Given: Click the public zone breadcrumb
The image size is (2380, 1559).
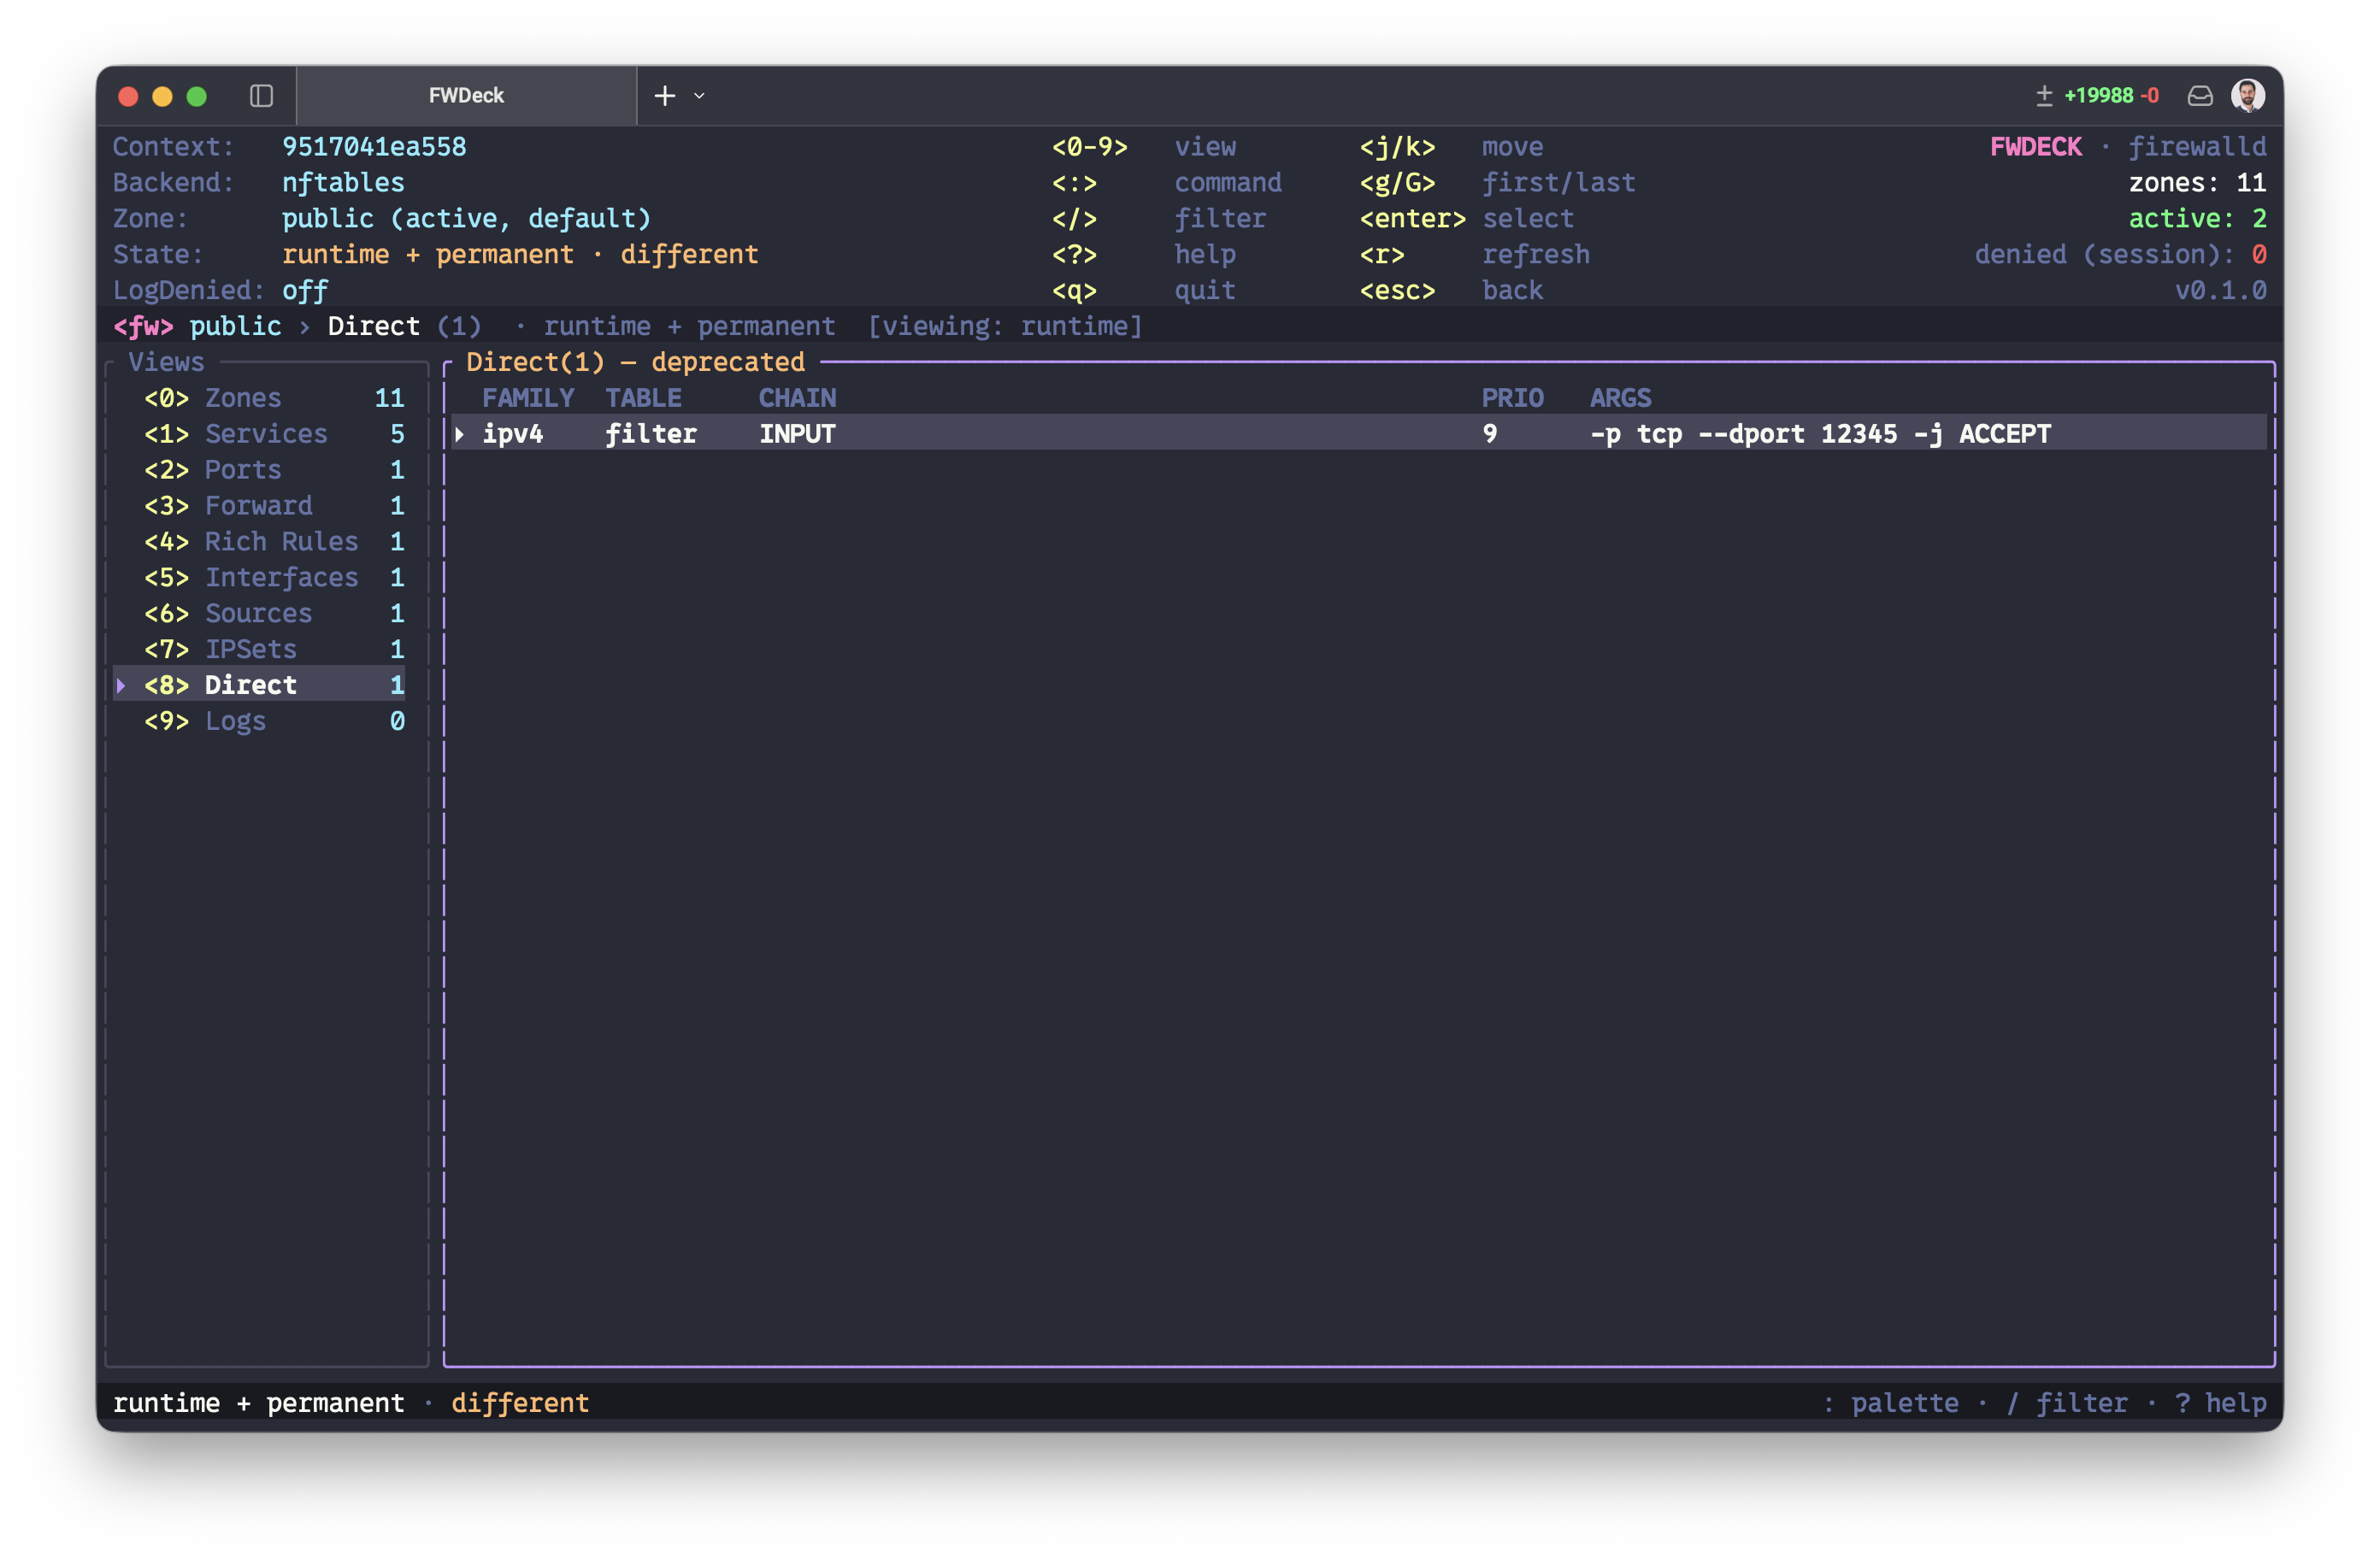Looking at the screenshot, I should 235,327.
